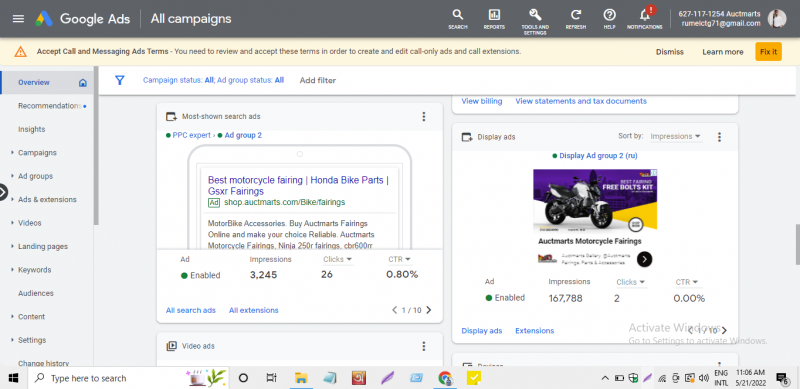Open Tools and Settings wrench
This screenshot has width=800, height=389.
(x=535, y=21)
